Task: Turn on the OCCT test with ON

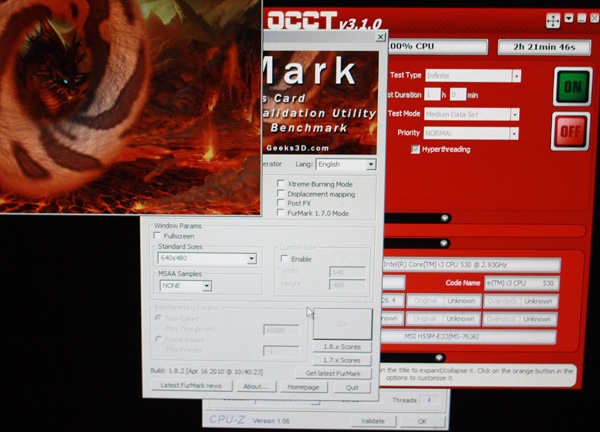Action: pyautogui.click(x=572, y=87)
